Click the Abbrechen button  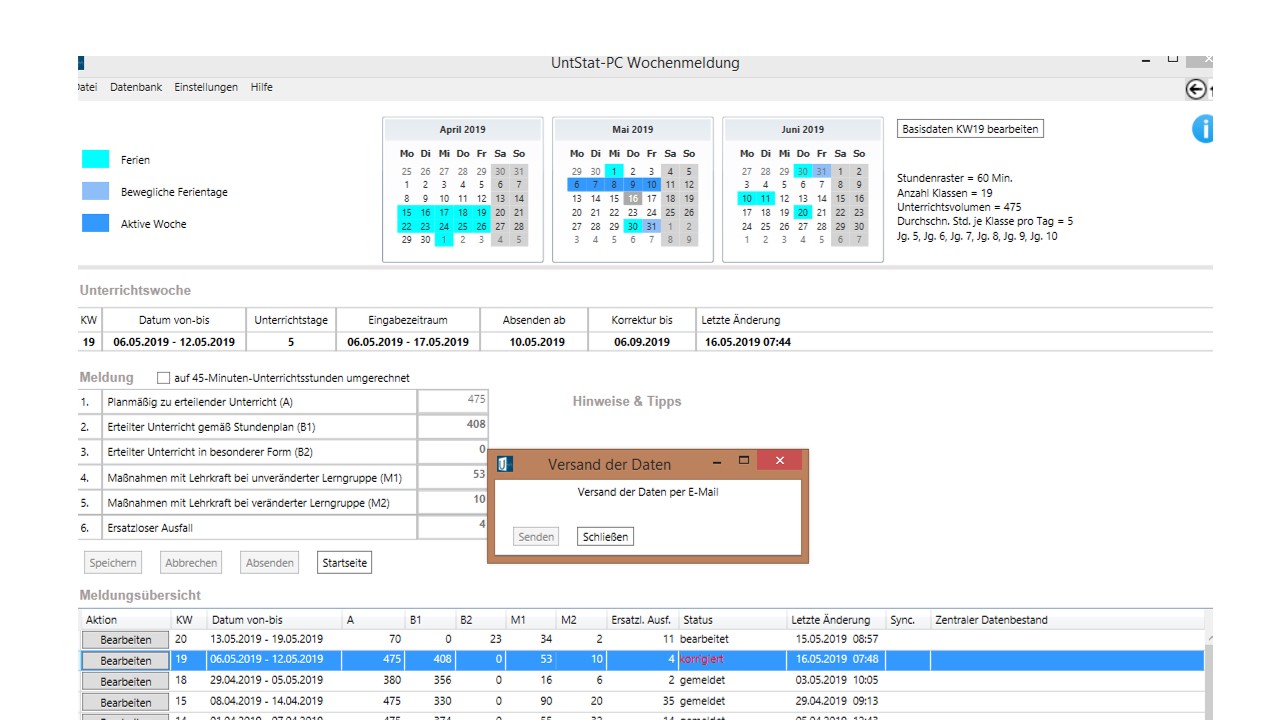(x=191, y=563)
